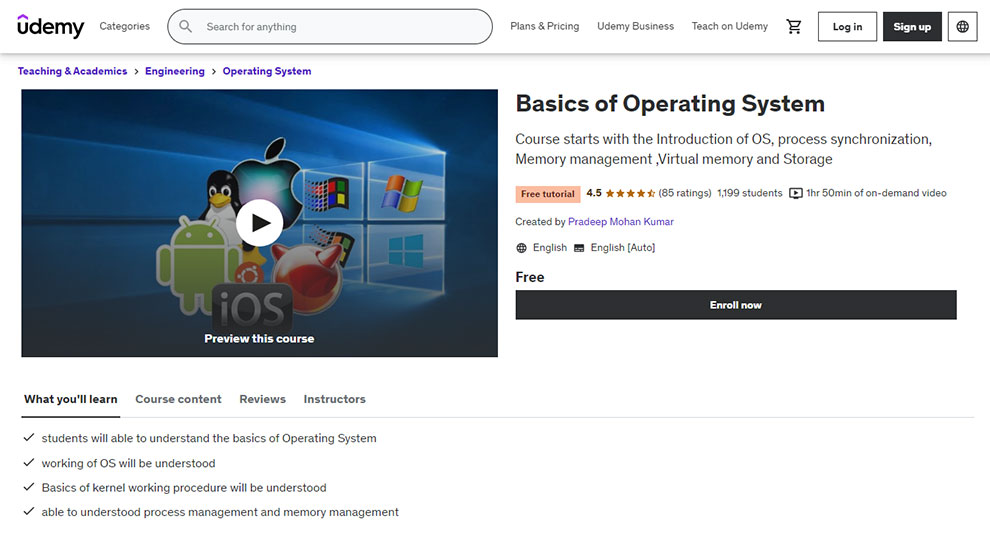
Task: Select the What you'll learn tab
Action: tap(71, 399)
